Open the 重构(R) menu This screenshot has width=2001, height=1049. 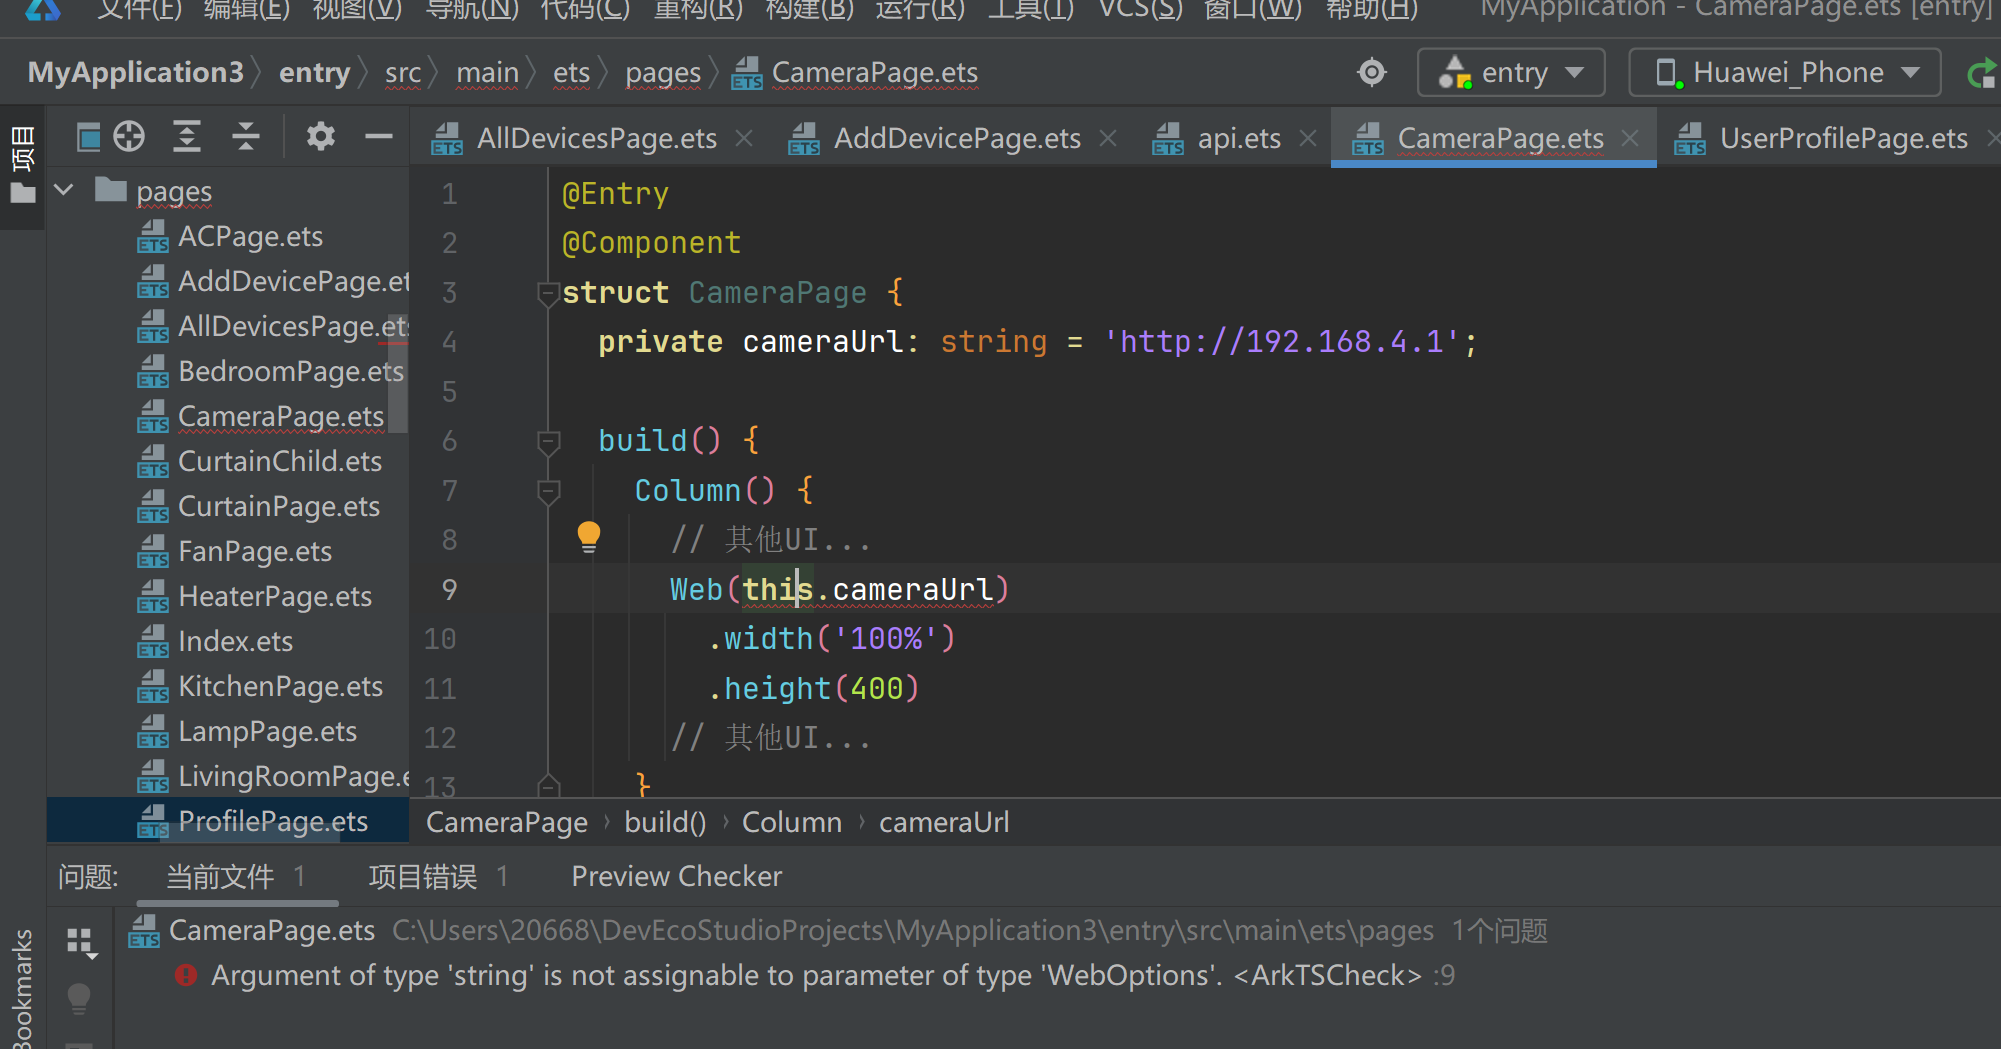[698, 9]
